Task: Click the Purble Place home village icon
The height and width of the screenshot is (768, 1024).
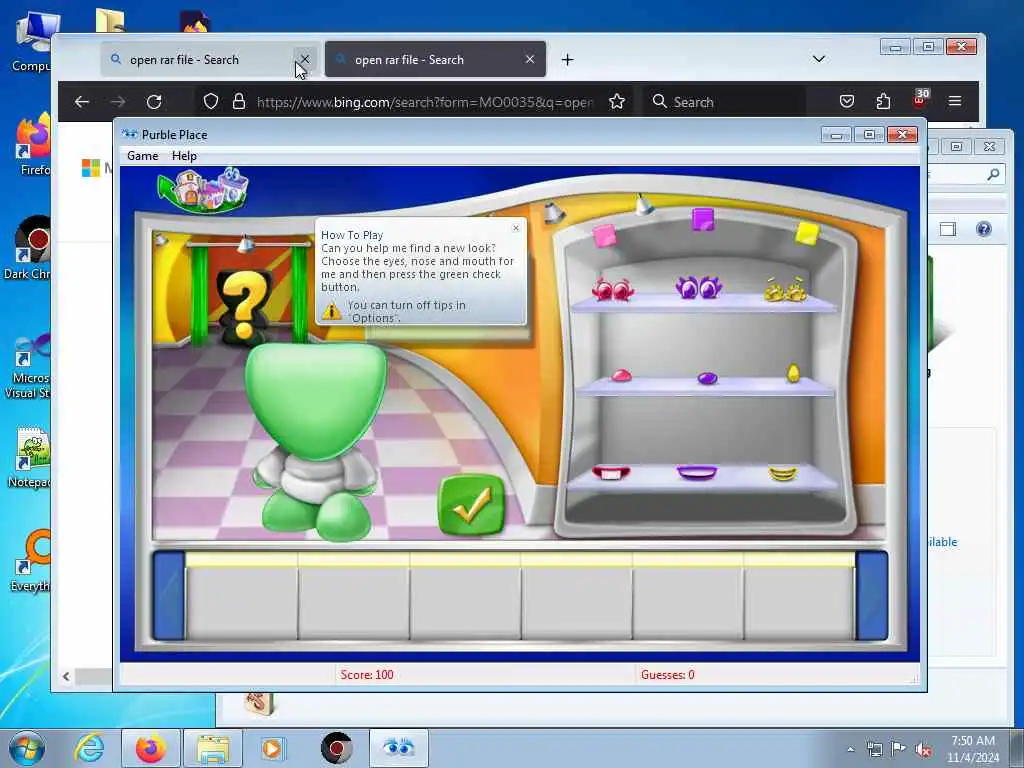Action: (204, 189)
